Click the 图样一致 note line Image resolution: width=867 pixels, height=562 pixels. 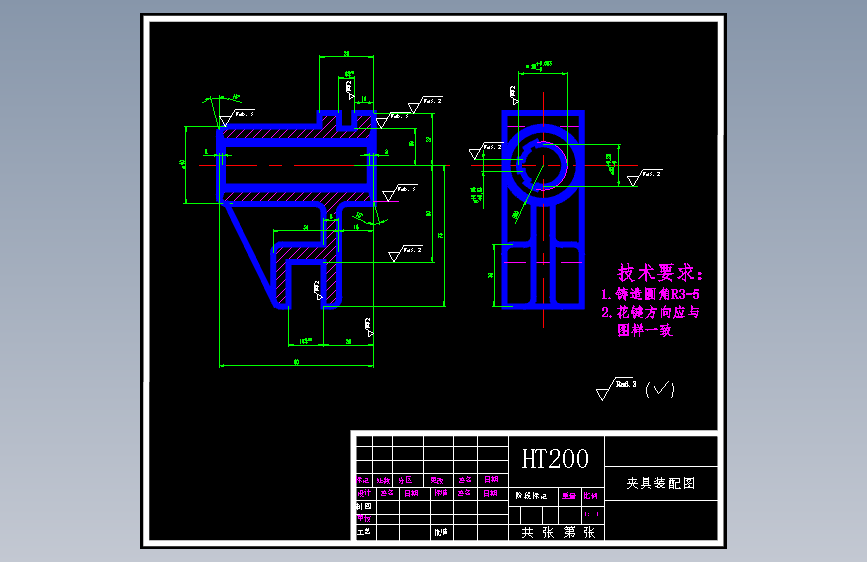[x=645, y=330]
